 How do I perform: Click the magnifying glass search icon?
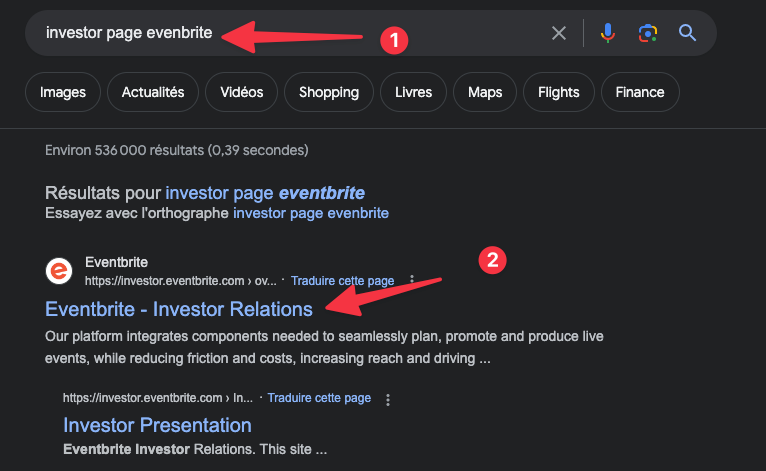pos(687,33)
